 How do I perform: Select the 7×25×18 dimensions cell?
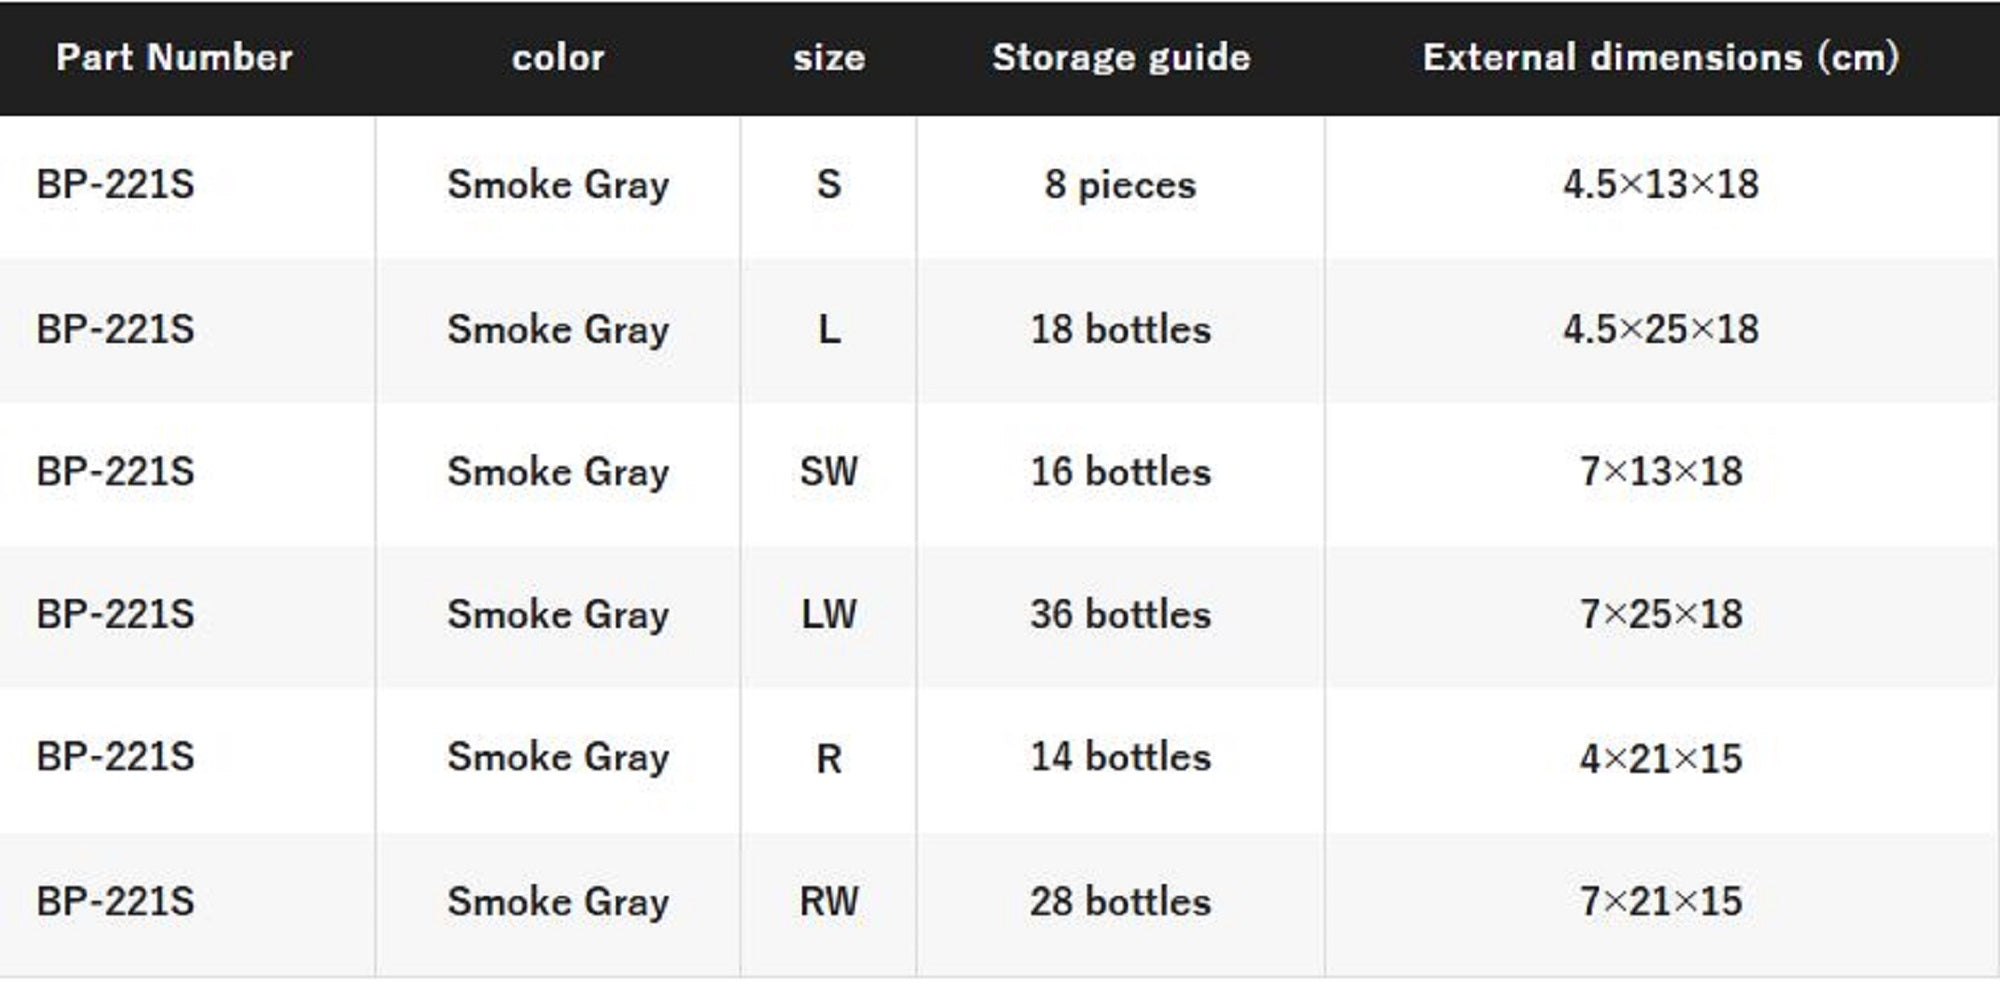[x=1661, y=614]
